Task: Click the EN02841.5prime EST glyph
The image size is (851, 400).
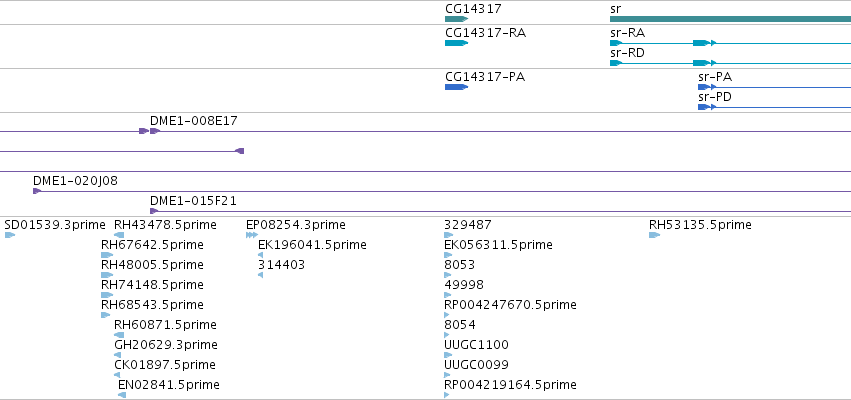Action: 122,395
